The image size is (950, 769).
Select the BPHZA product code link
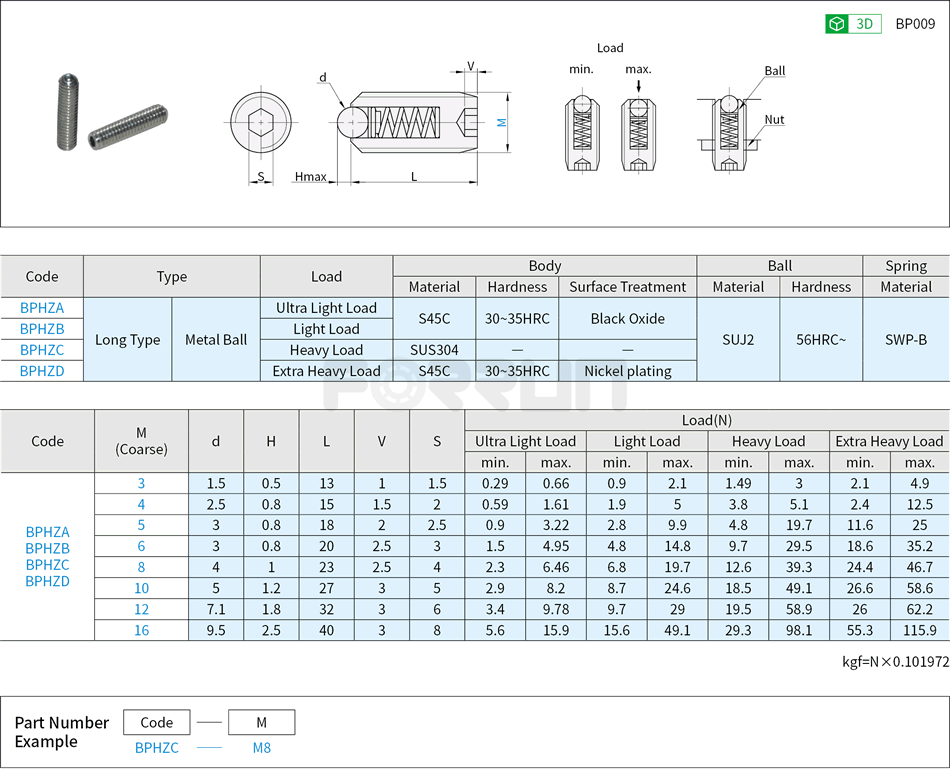(x=41, y=308)
